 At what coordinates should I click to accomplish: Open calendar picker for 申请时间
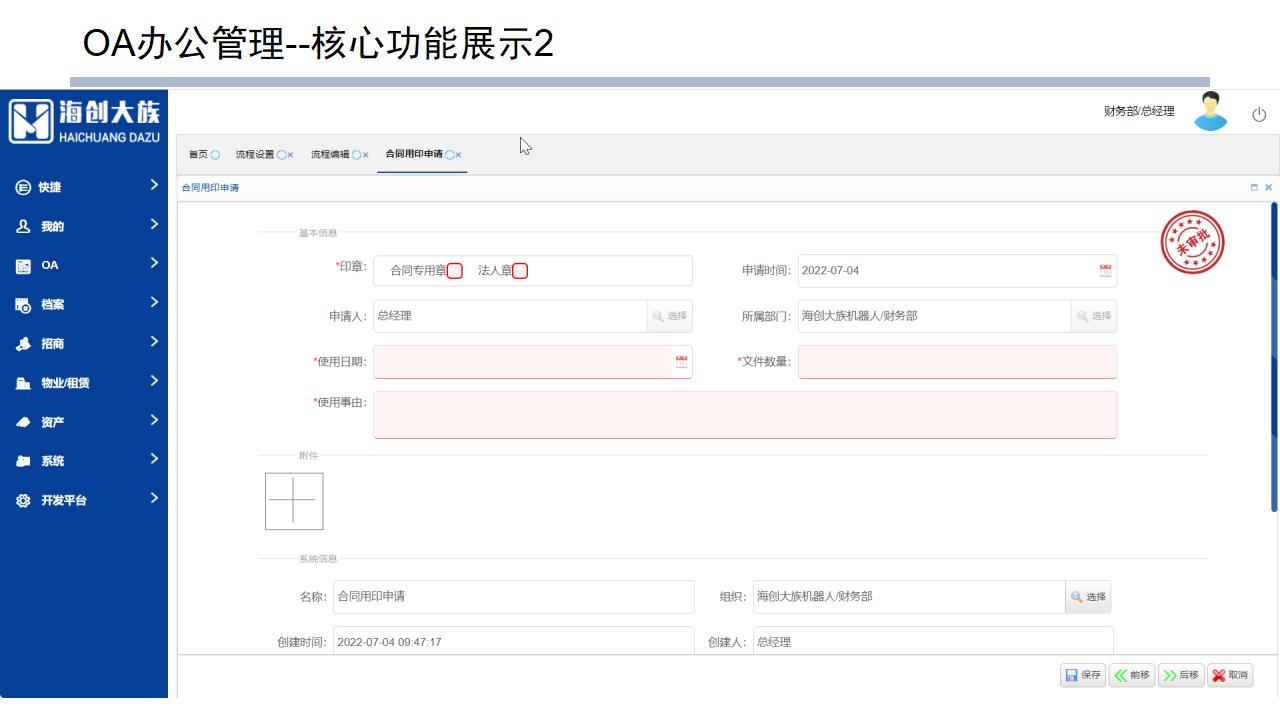click(1105, 270)
